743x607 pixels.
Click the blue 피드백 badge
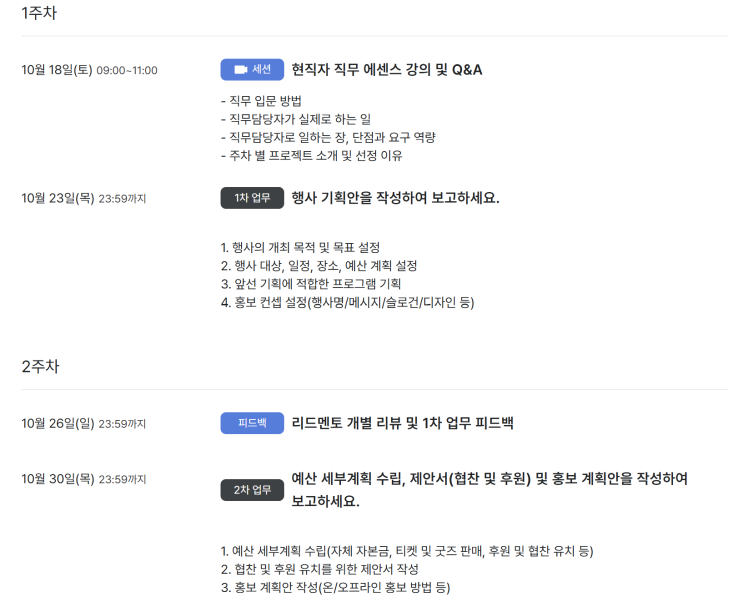tap(252, 424)
